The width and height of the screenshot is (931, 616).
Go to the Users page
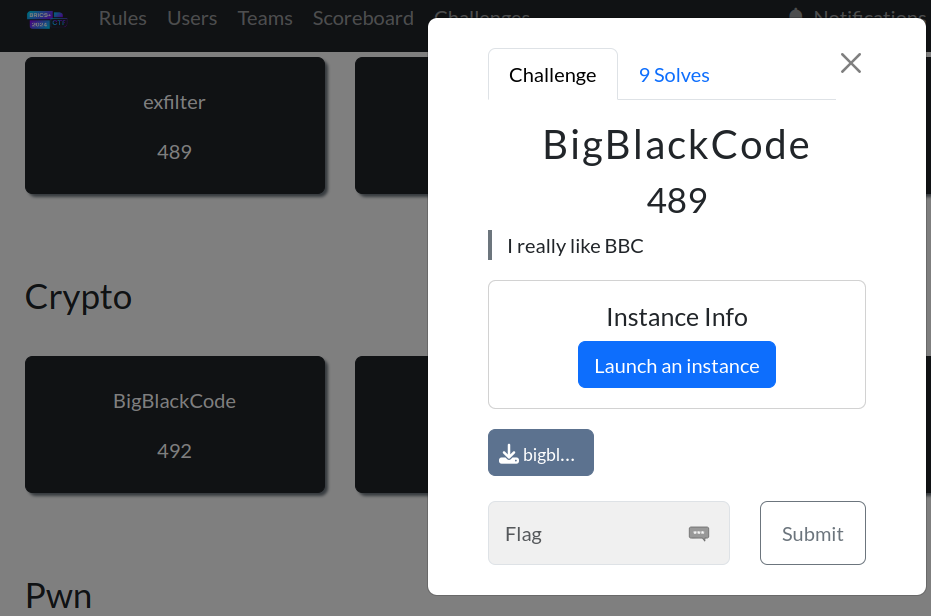tap(192, 18)
